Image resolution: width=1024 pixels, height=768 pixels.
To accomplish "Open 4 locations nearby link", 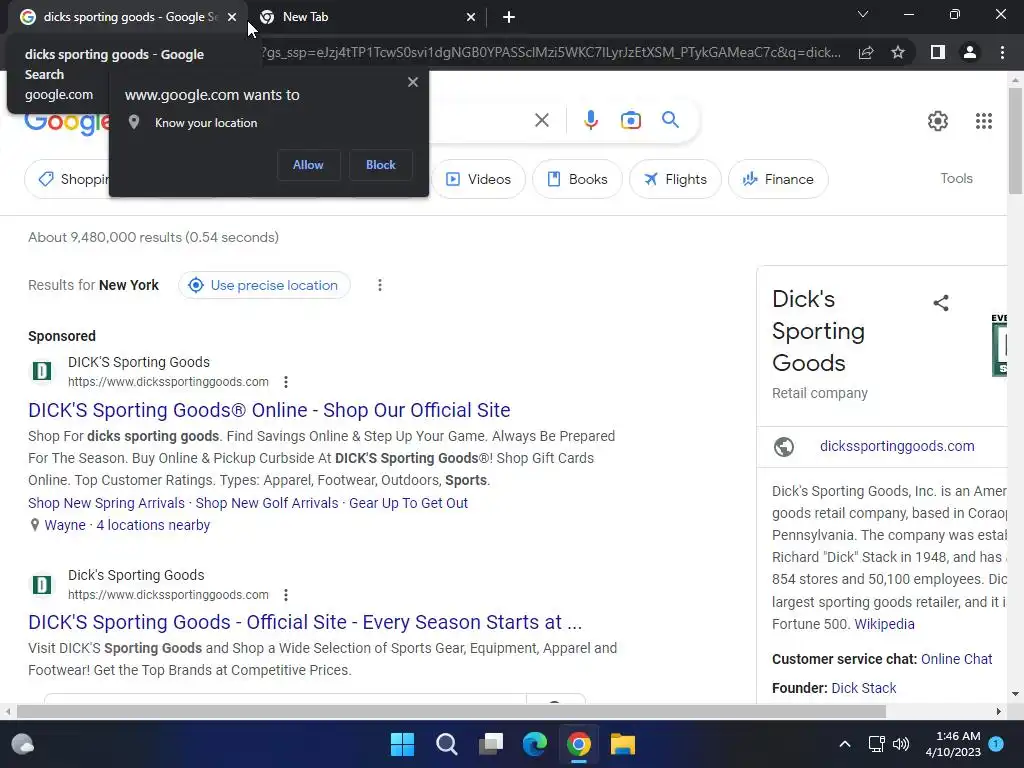I will [153, 525].
